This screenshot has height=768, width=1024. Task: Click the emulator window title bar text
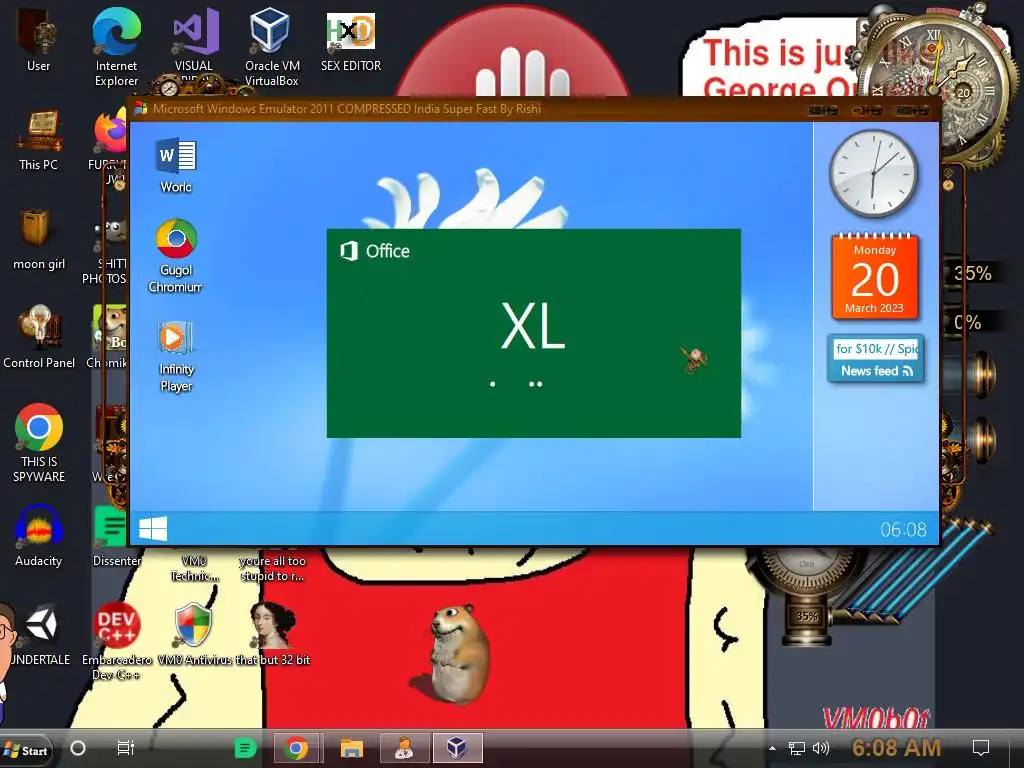tap(347, 108)
